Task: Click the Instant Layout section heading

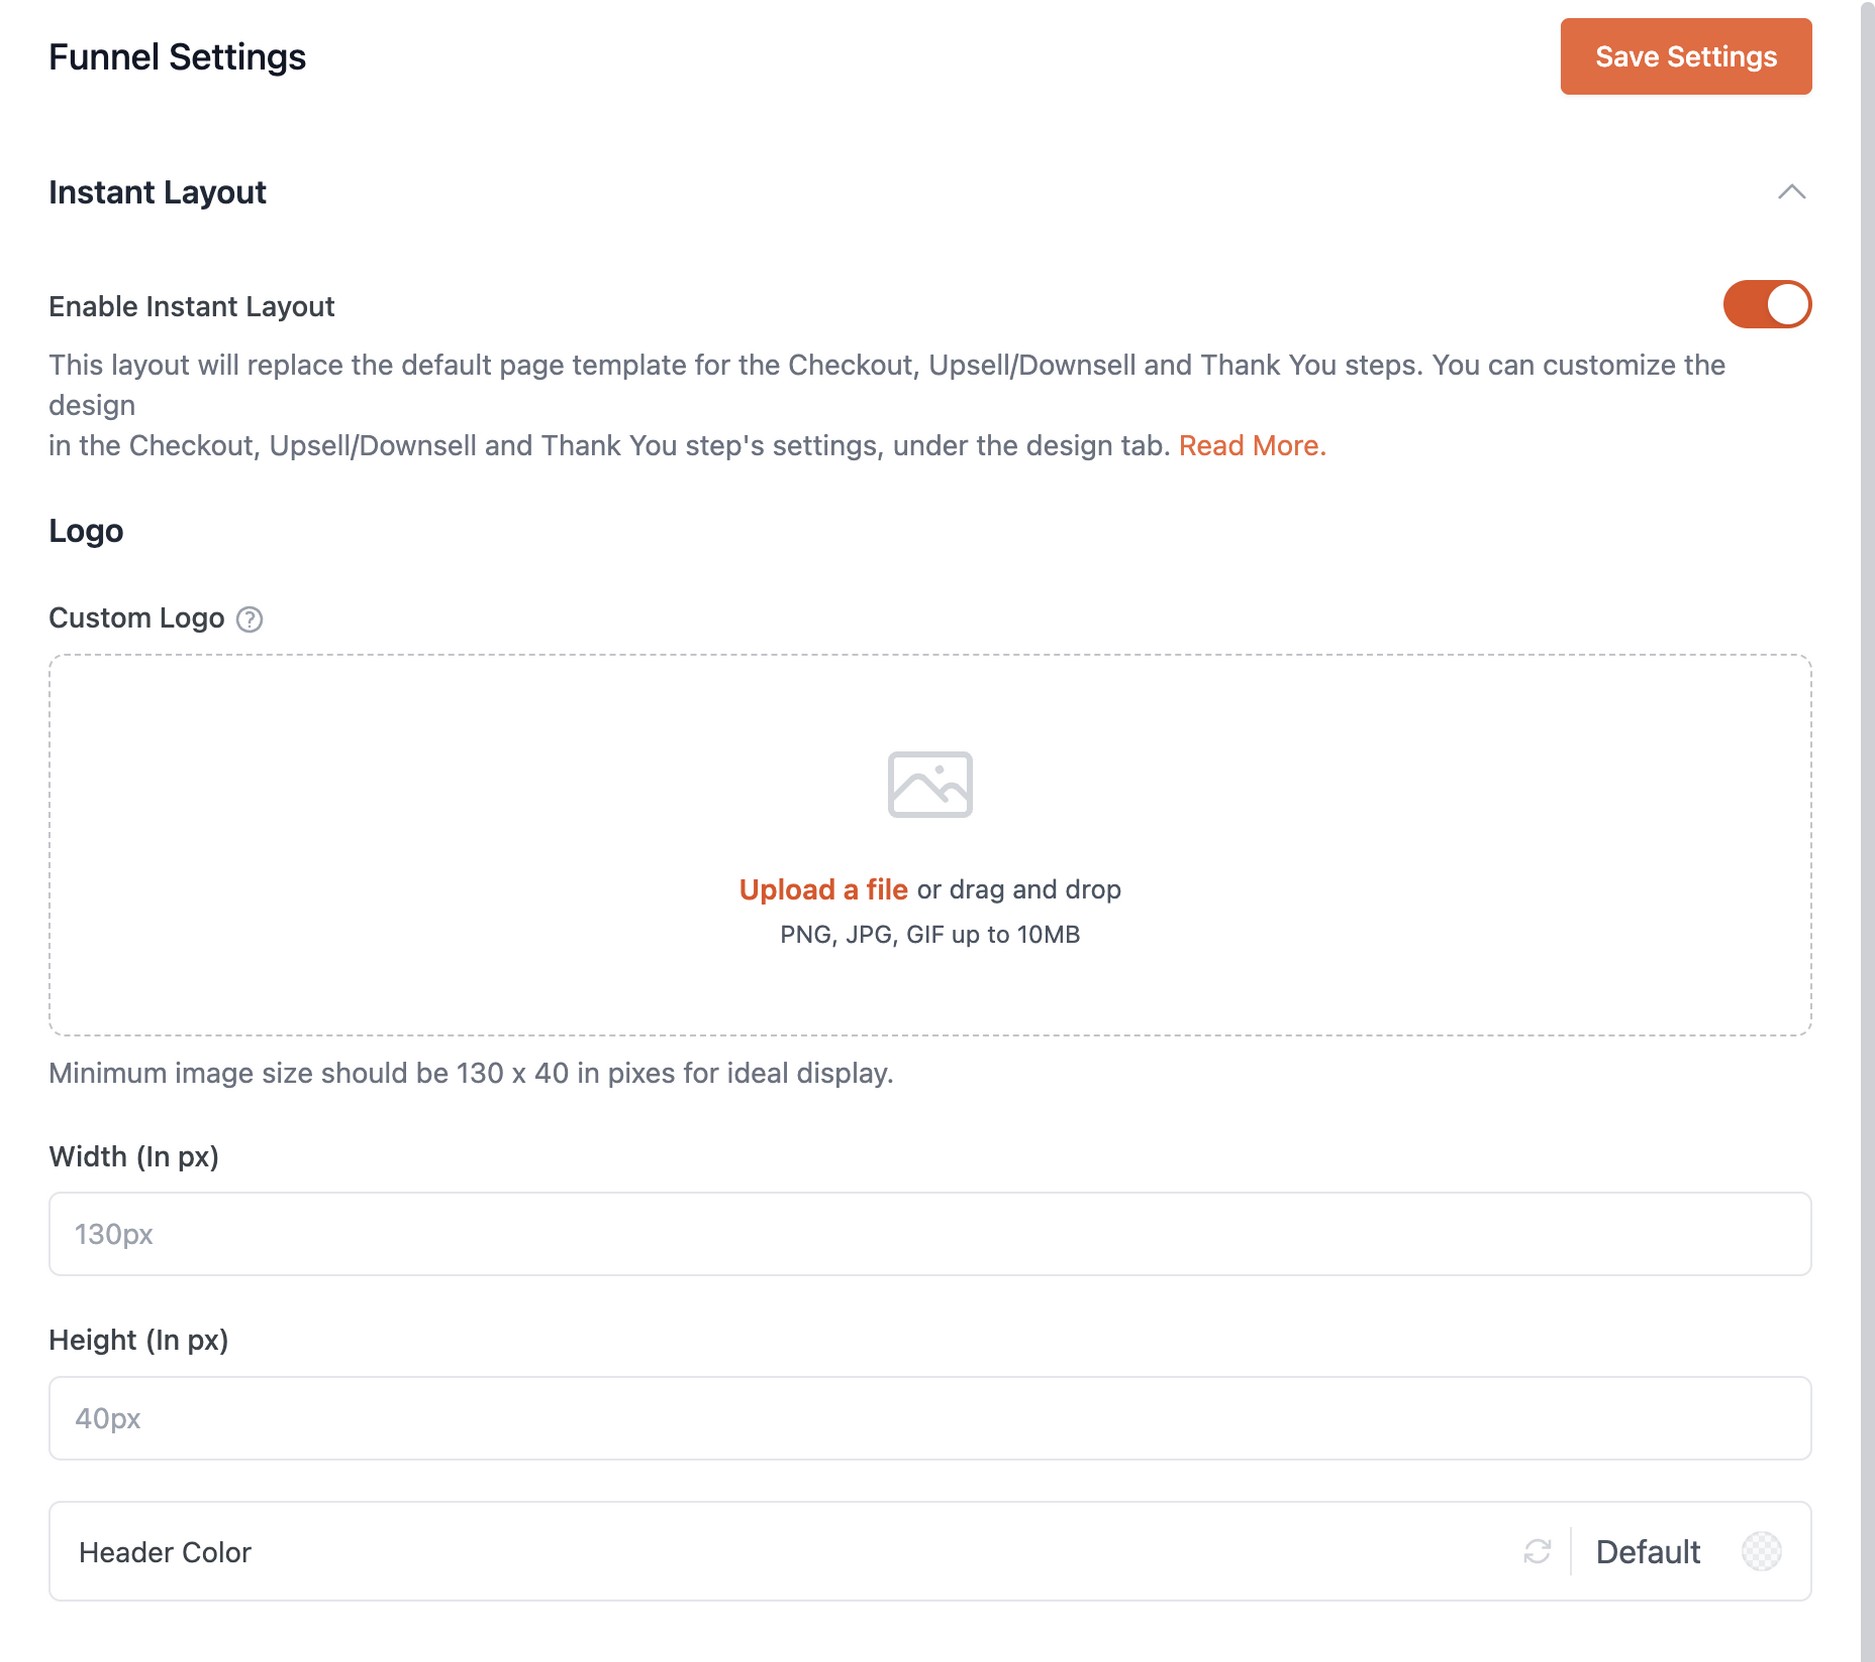Action: coord(157,192)
